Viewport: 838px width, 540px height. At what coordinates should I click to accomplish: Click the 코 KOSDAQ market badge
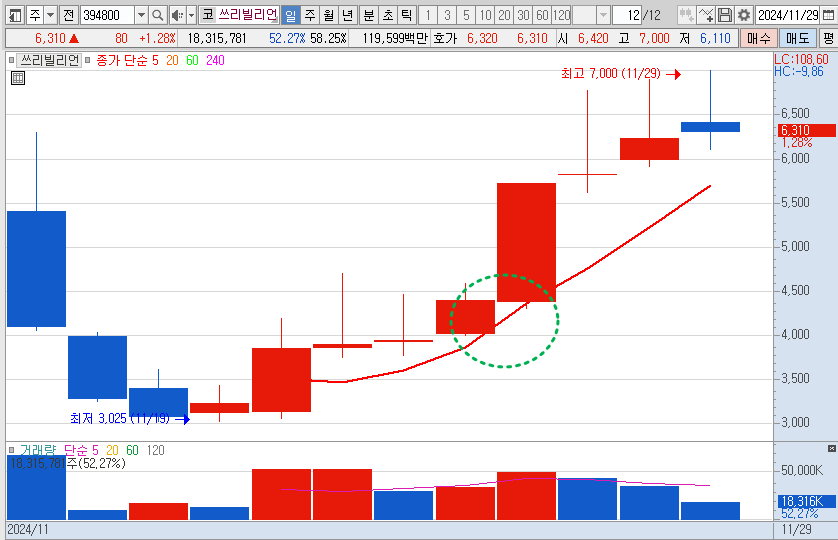click(x=207, y=15)
